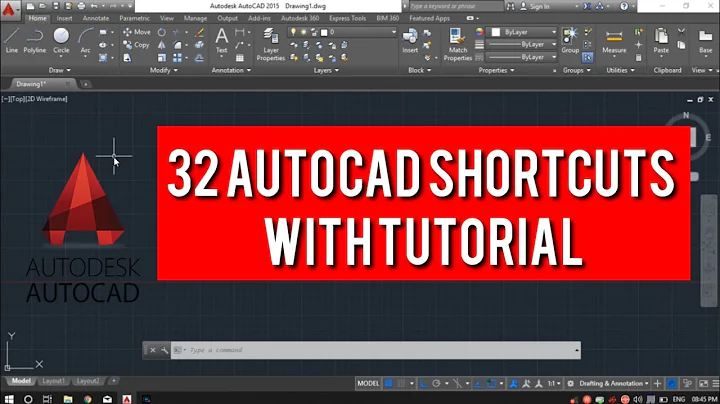
Task: Click the Copy tool in Modify panel
Action: tap(136, 45)
